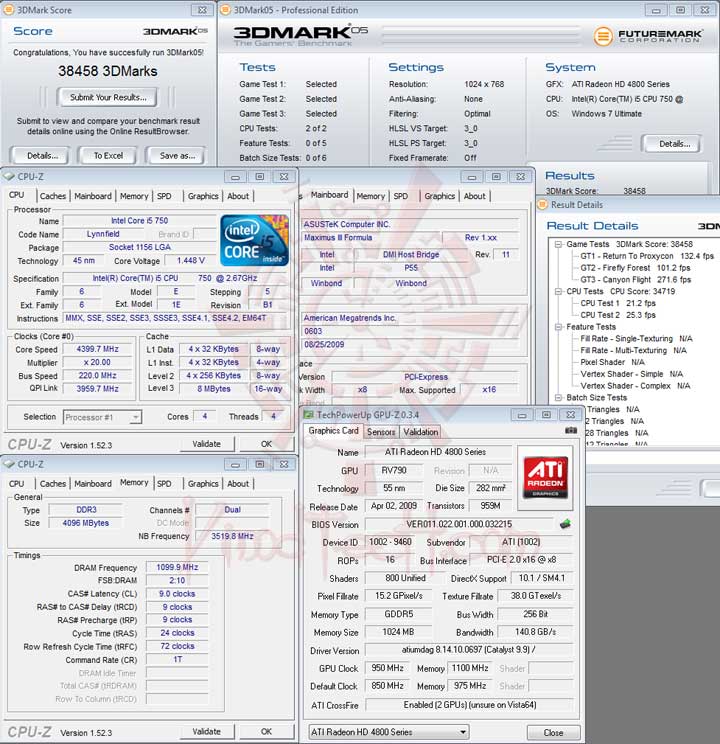Click the Bus Speed 220.0 MHz value

pyautogui.click(x=98, y=376)
